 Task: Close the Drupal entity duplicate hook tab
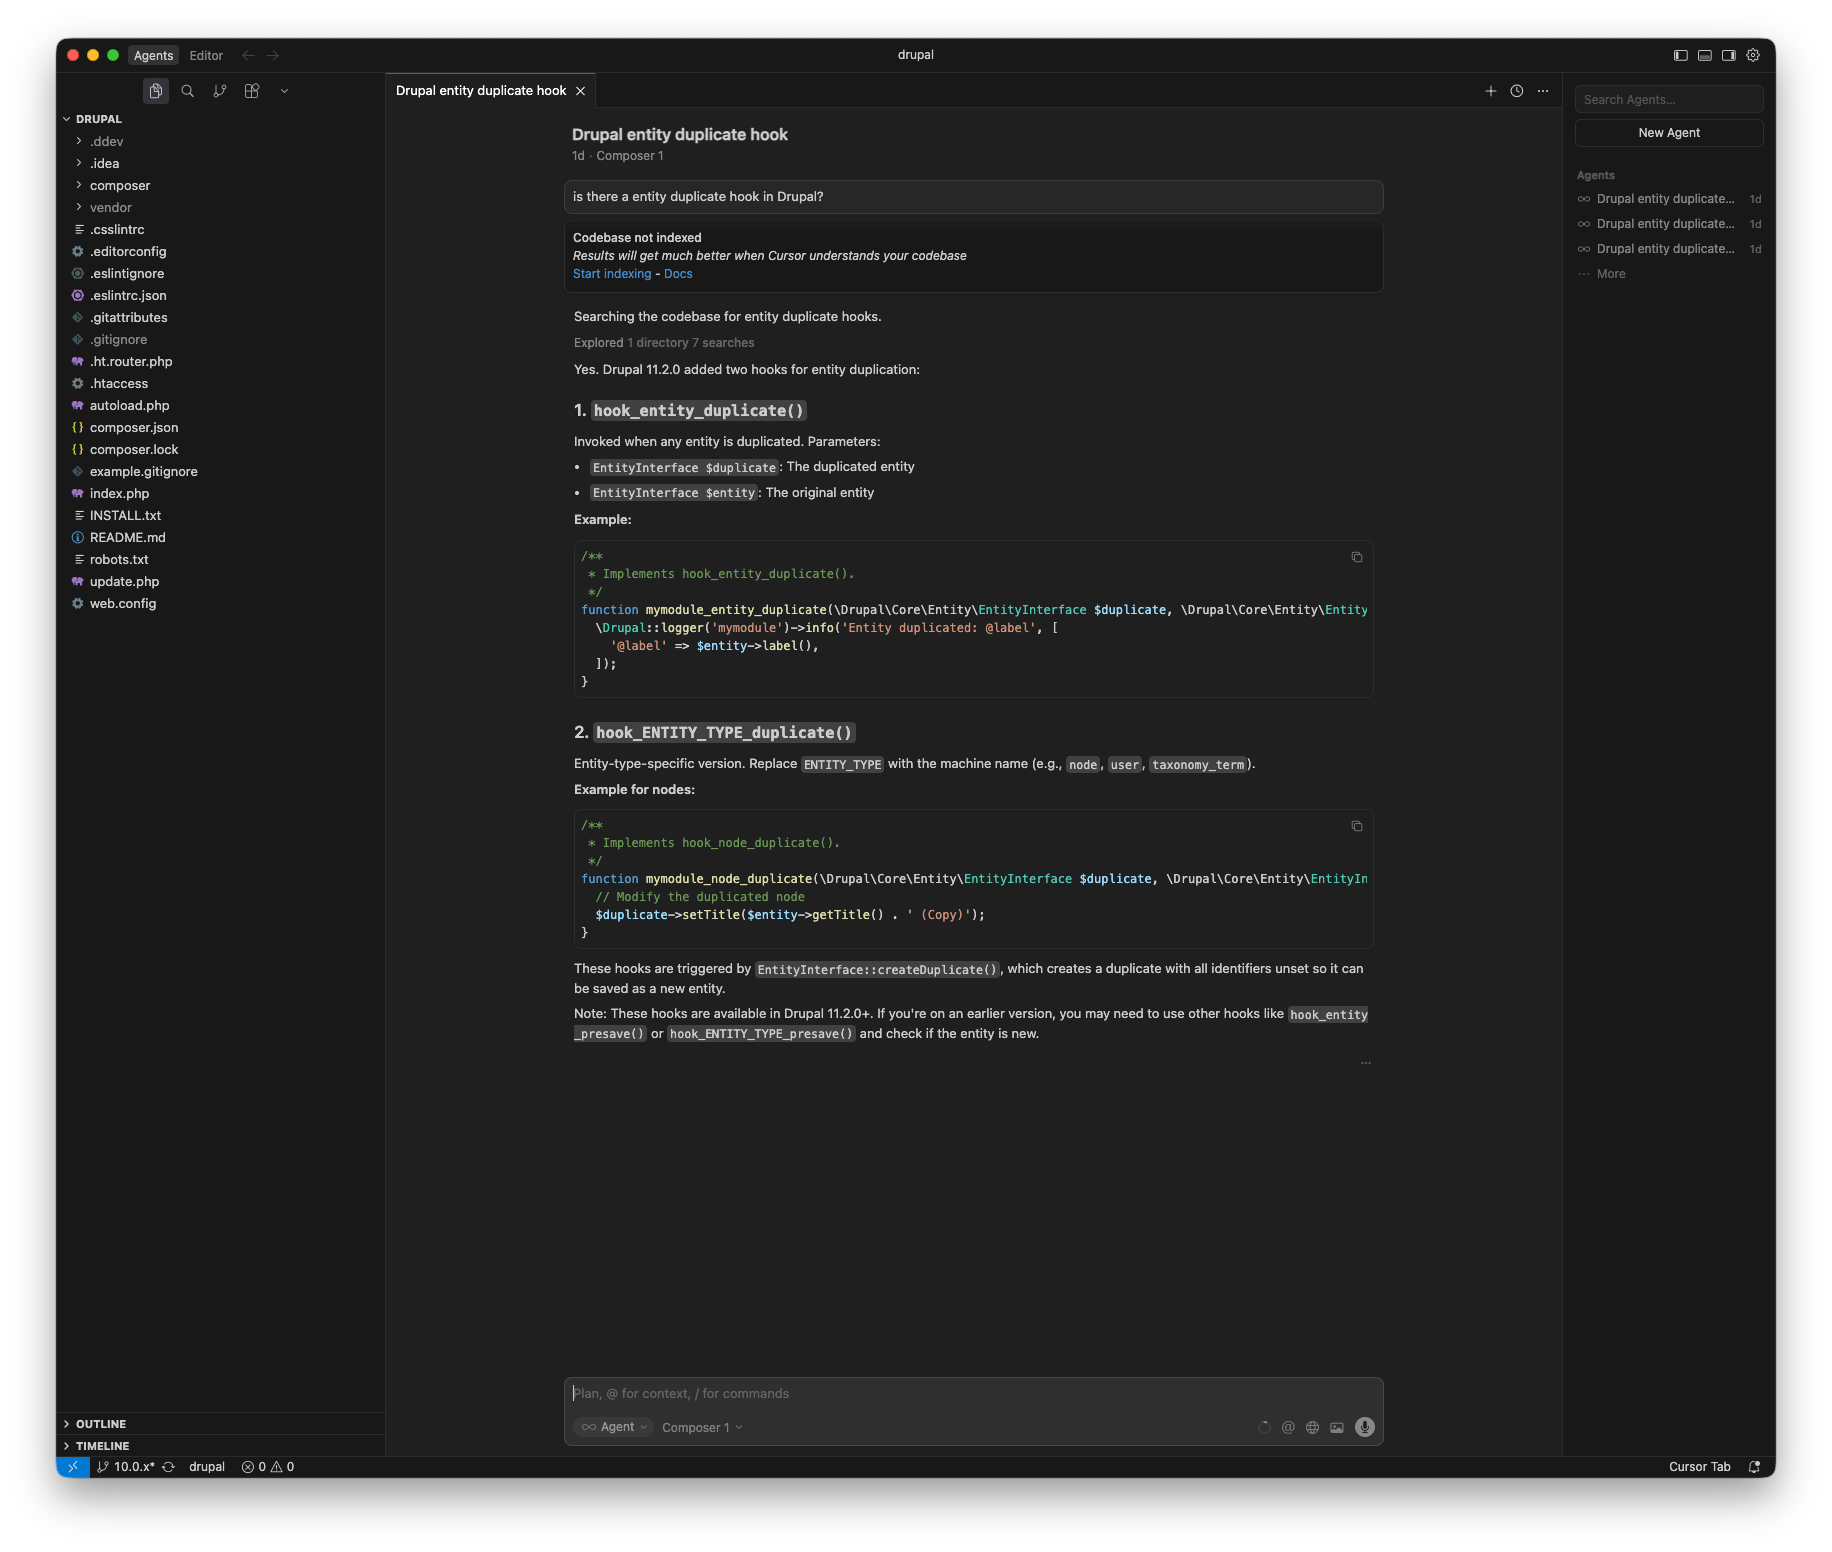pos(580,91)
